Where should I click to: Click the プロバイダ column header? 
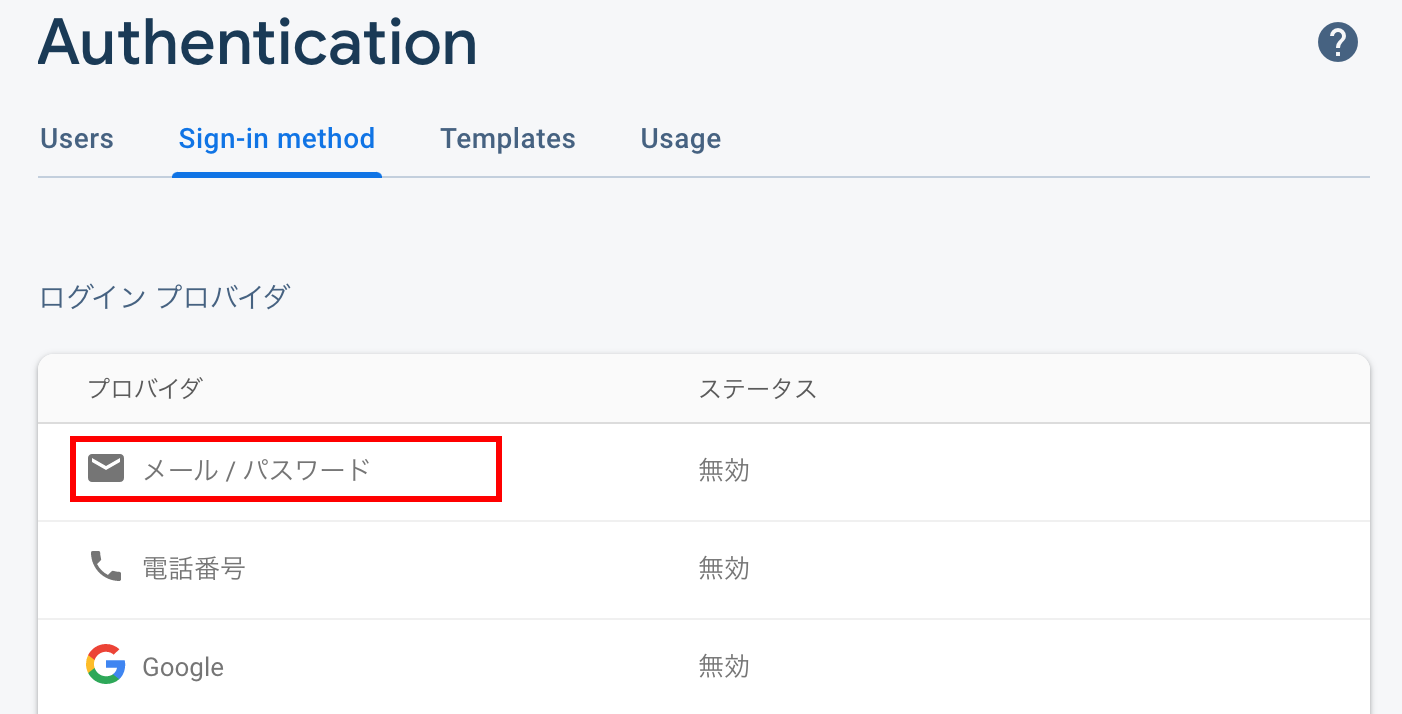pyautogui.click(x=144, y=388)
